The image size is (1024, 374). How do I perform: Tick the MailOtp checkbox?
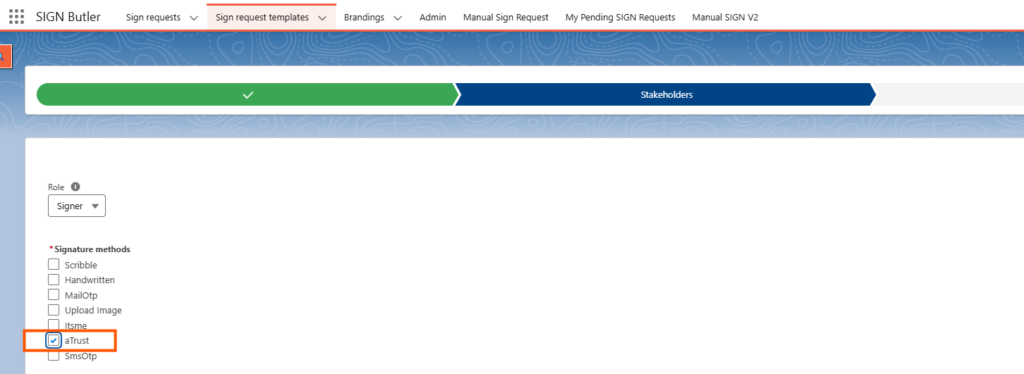coord(54,295)
